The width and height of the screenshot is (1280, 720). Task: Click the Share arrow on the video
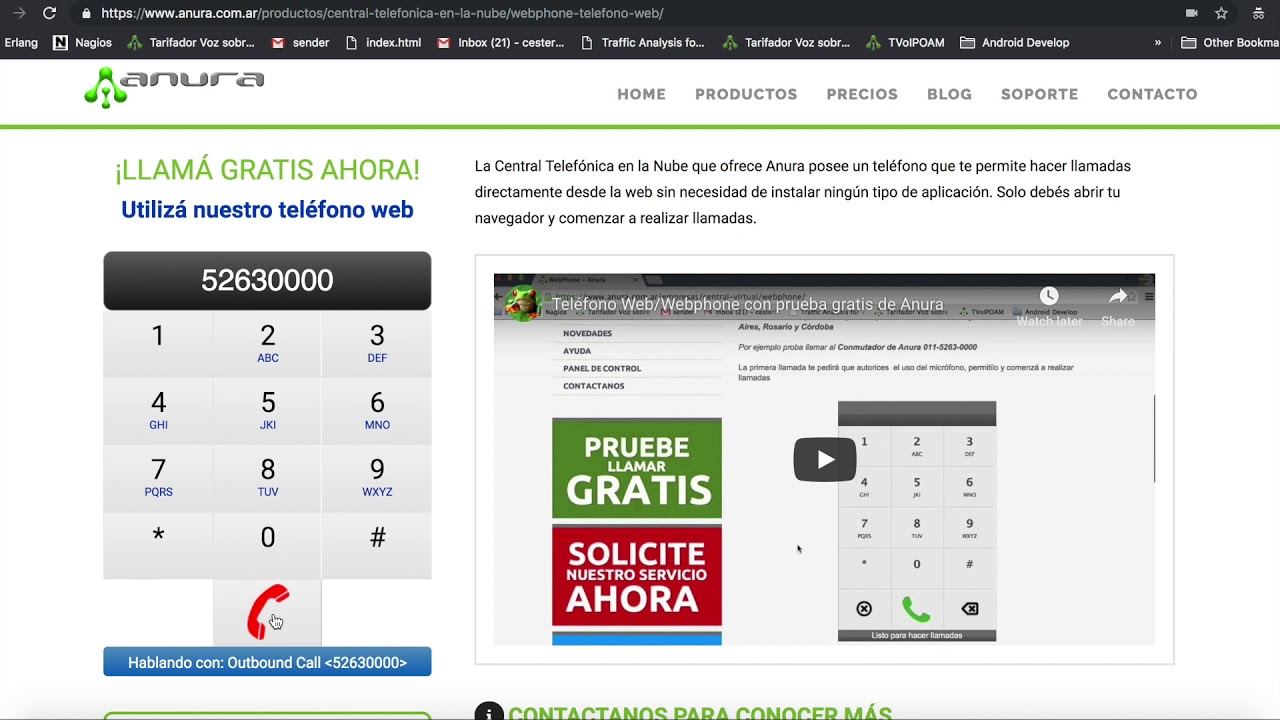[1118, 296]
